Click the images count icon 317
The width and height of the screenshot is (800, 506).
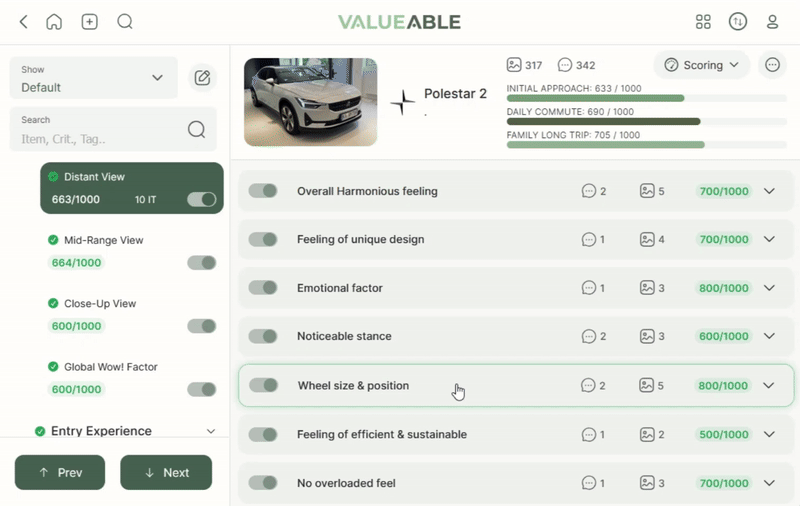tap(514, 65)
